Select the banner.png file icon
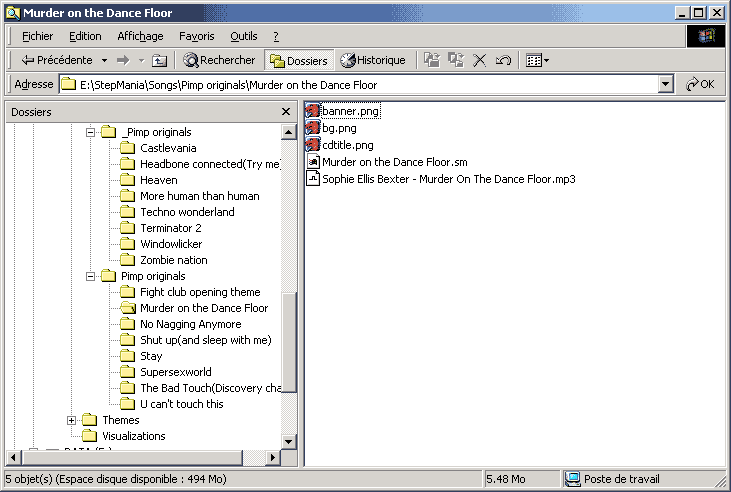Screen dimensions: 731x492 [x=312, y=111]
